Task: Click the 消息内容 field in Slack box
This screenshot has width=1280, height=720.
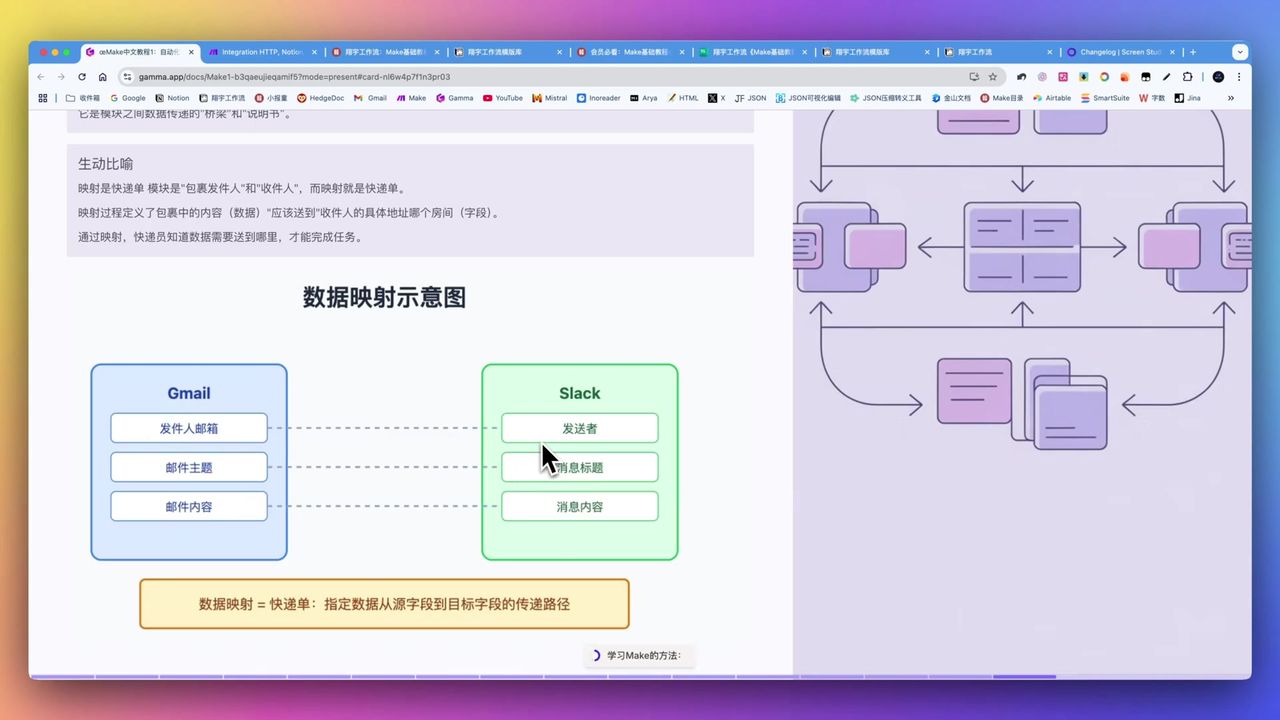Action: [579, 507]
